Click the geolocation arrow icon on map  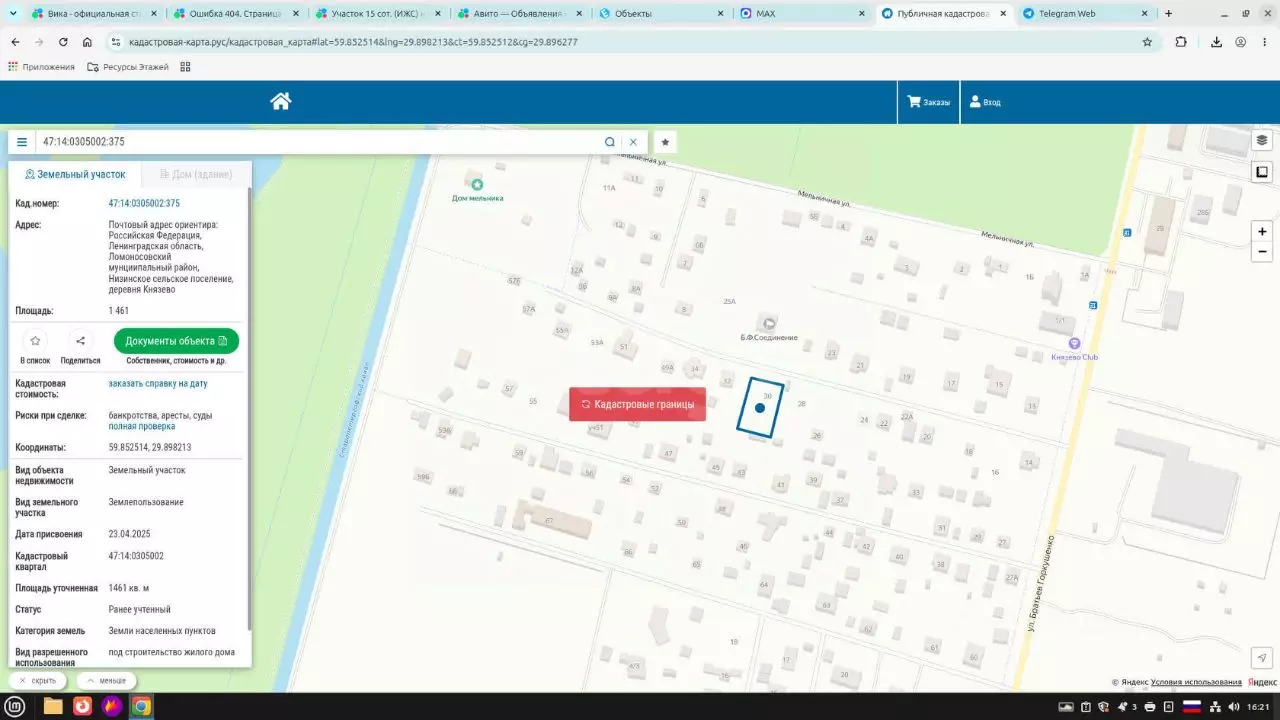pos(1262,657)
